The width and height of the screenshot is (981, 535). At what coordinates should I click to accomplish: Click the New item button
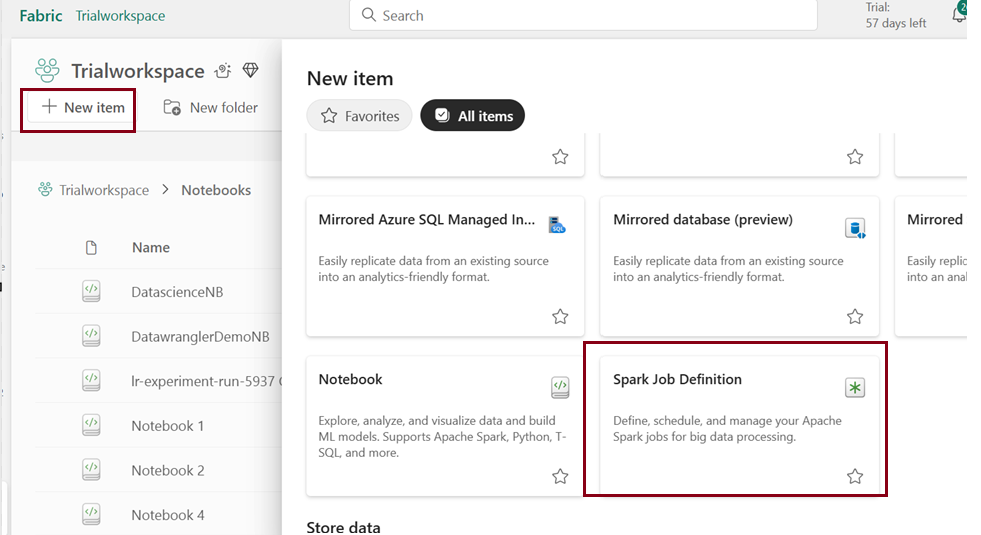[82, 108]
